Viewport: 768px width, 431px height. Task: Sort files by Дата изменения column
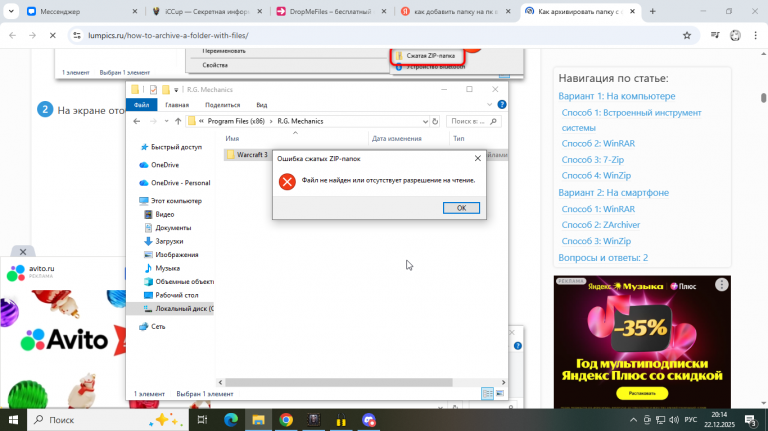point(397,139)
